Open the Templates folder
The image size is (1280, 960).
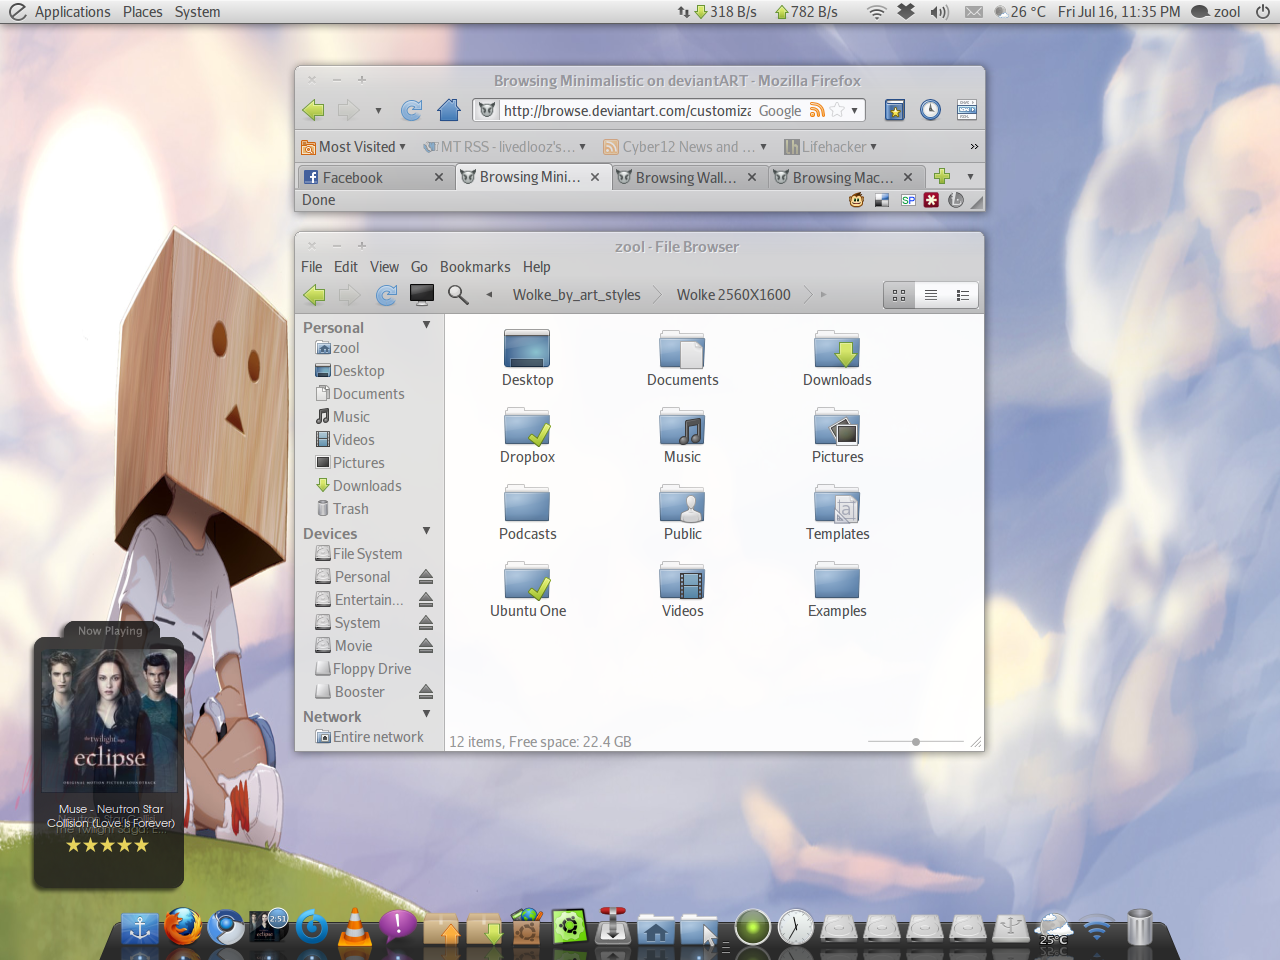point(837,503)
